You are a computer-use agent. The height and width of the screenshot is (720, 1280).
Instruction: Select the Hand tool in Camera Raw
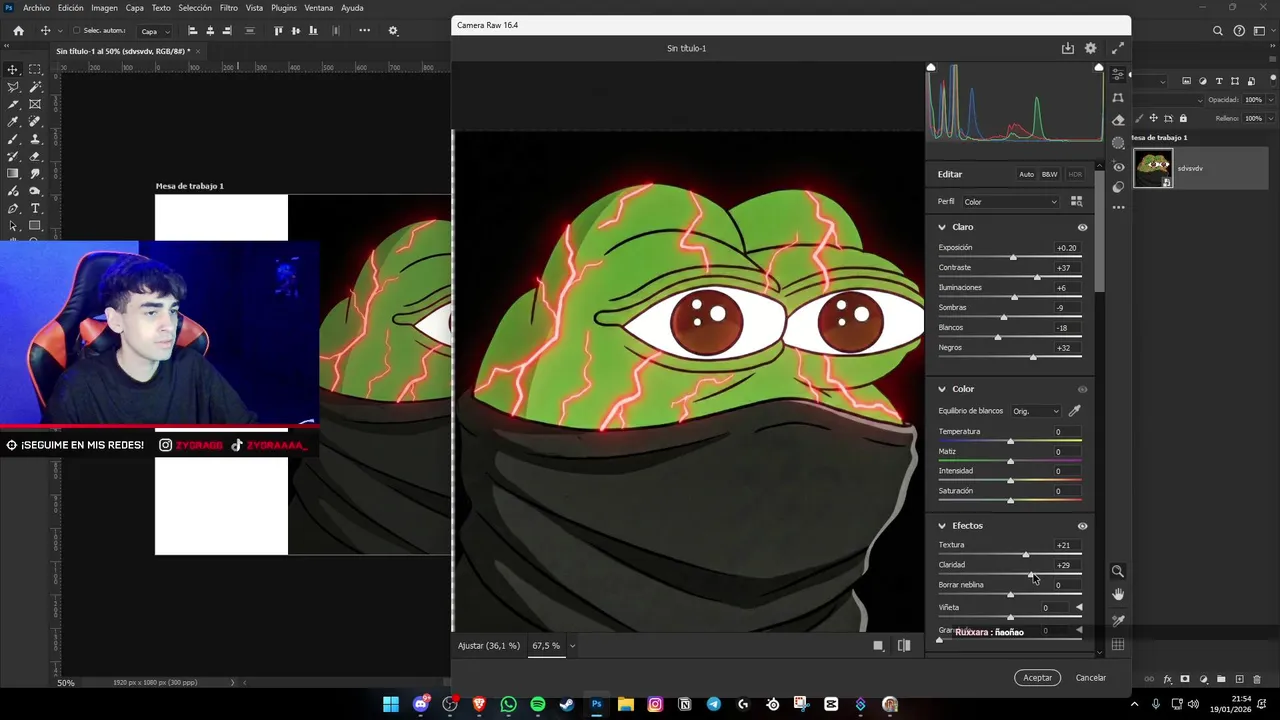(x=1118, y=595)
